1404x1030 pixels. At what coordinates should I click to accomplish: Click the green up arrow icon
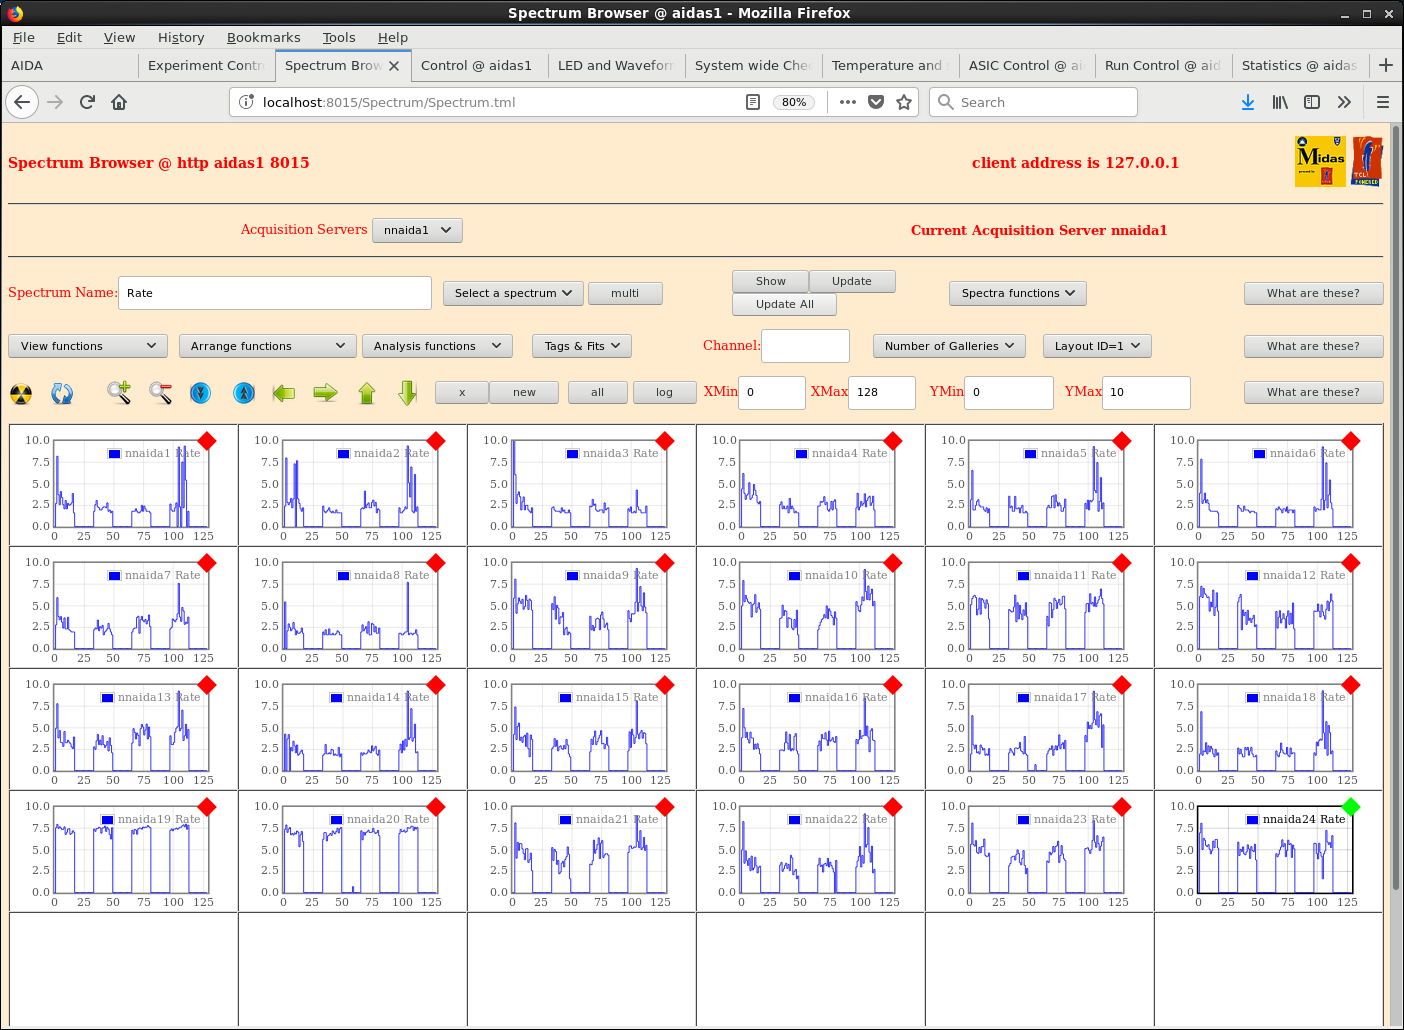click(367, 393)
